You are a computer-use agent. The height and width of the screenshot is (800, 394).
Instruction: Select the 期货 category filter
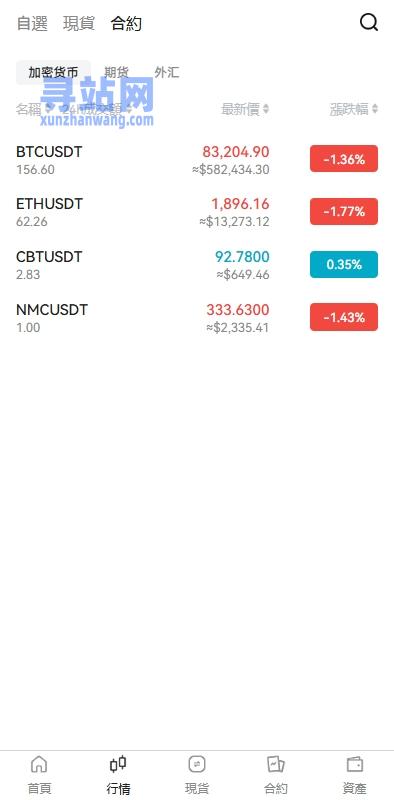pos(116,72)
